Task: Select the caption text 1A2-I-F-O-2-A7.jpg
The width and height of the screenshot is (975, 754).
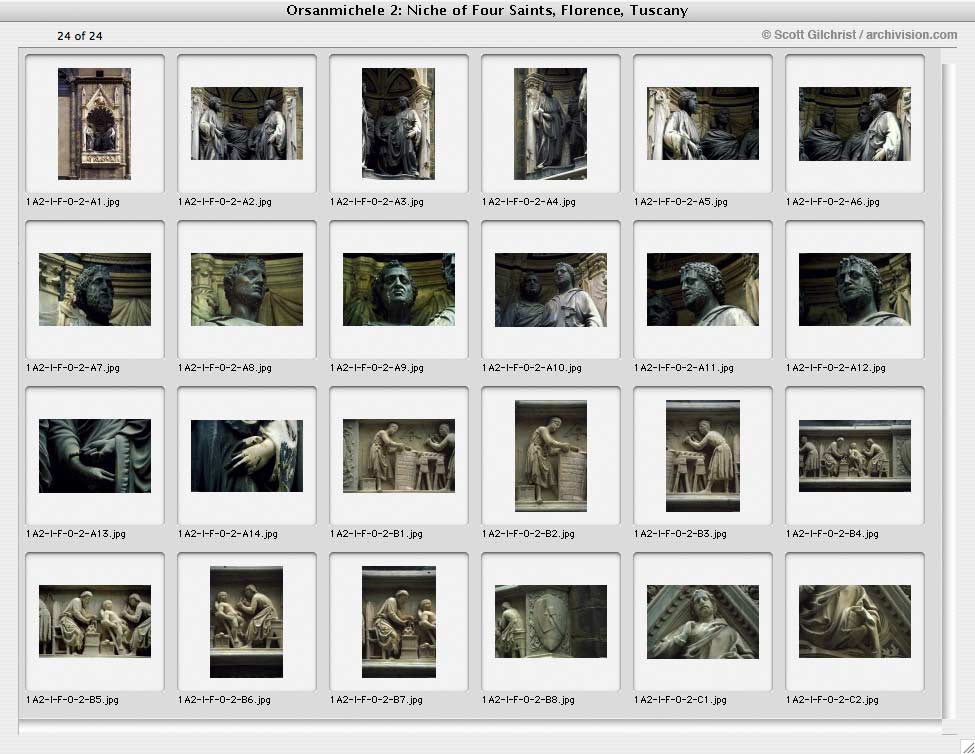Action: (73, 367)
